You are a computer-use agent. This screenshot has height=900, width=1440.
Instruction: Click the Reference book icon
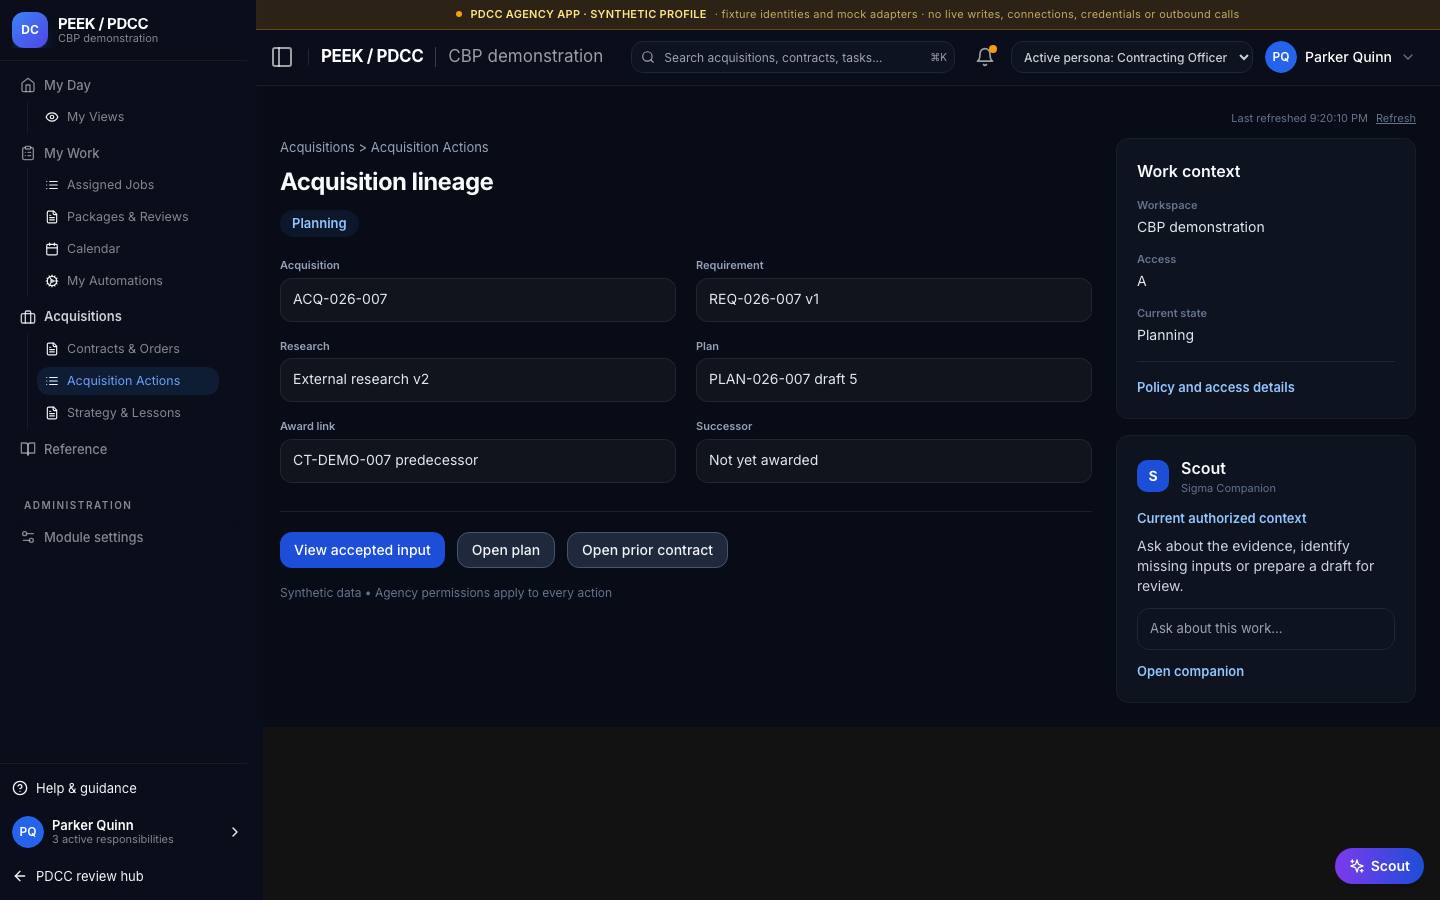[x=28, y=449]
